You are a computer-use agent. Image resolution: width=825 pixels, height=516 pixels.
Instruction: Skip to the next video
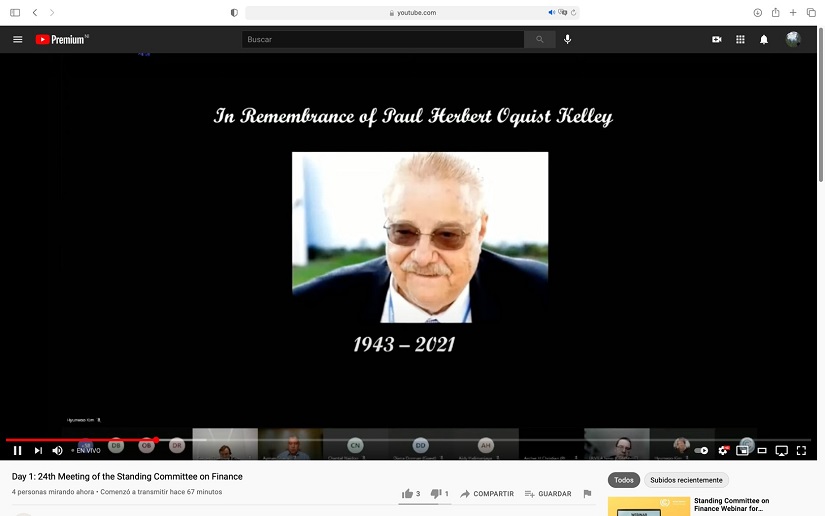point(38,450)
